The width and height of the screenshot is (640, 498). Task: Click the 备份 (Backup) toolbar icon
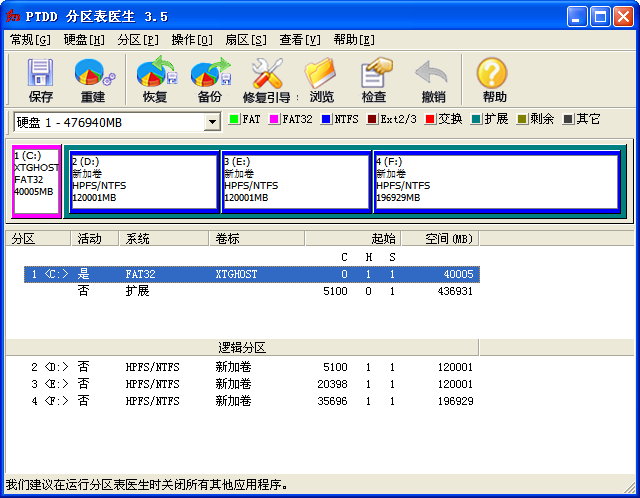coord(210,80)
